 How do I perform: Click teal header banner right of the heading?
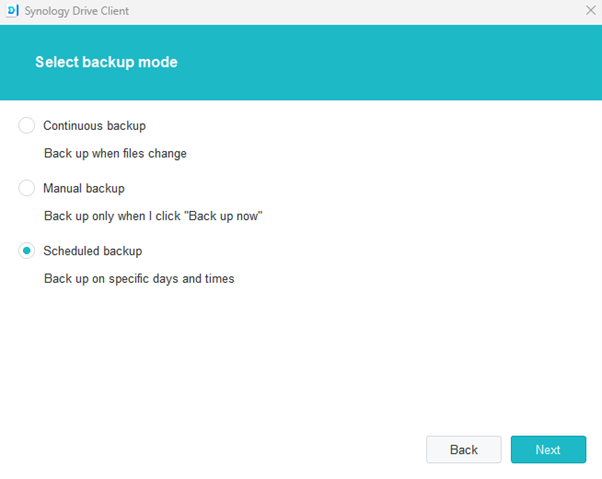click(400, 62)
